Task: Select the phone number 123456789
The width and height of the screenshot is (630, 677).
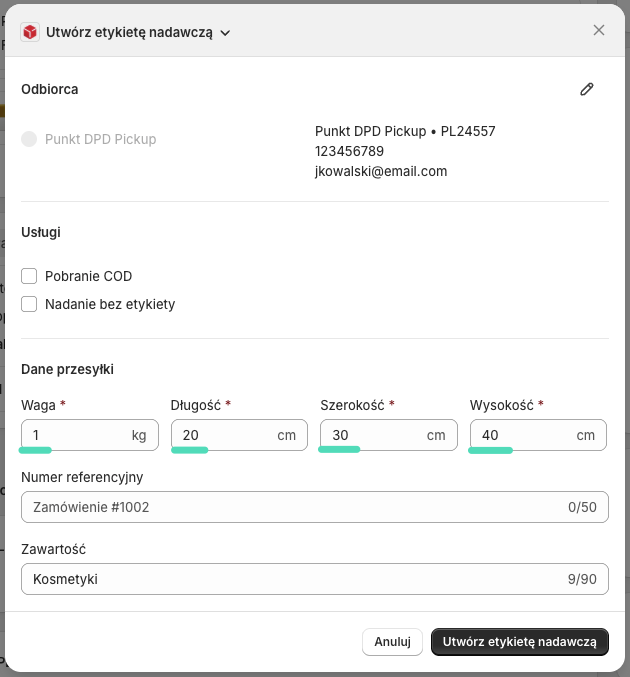Action: (349, 151)
